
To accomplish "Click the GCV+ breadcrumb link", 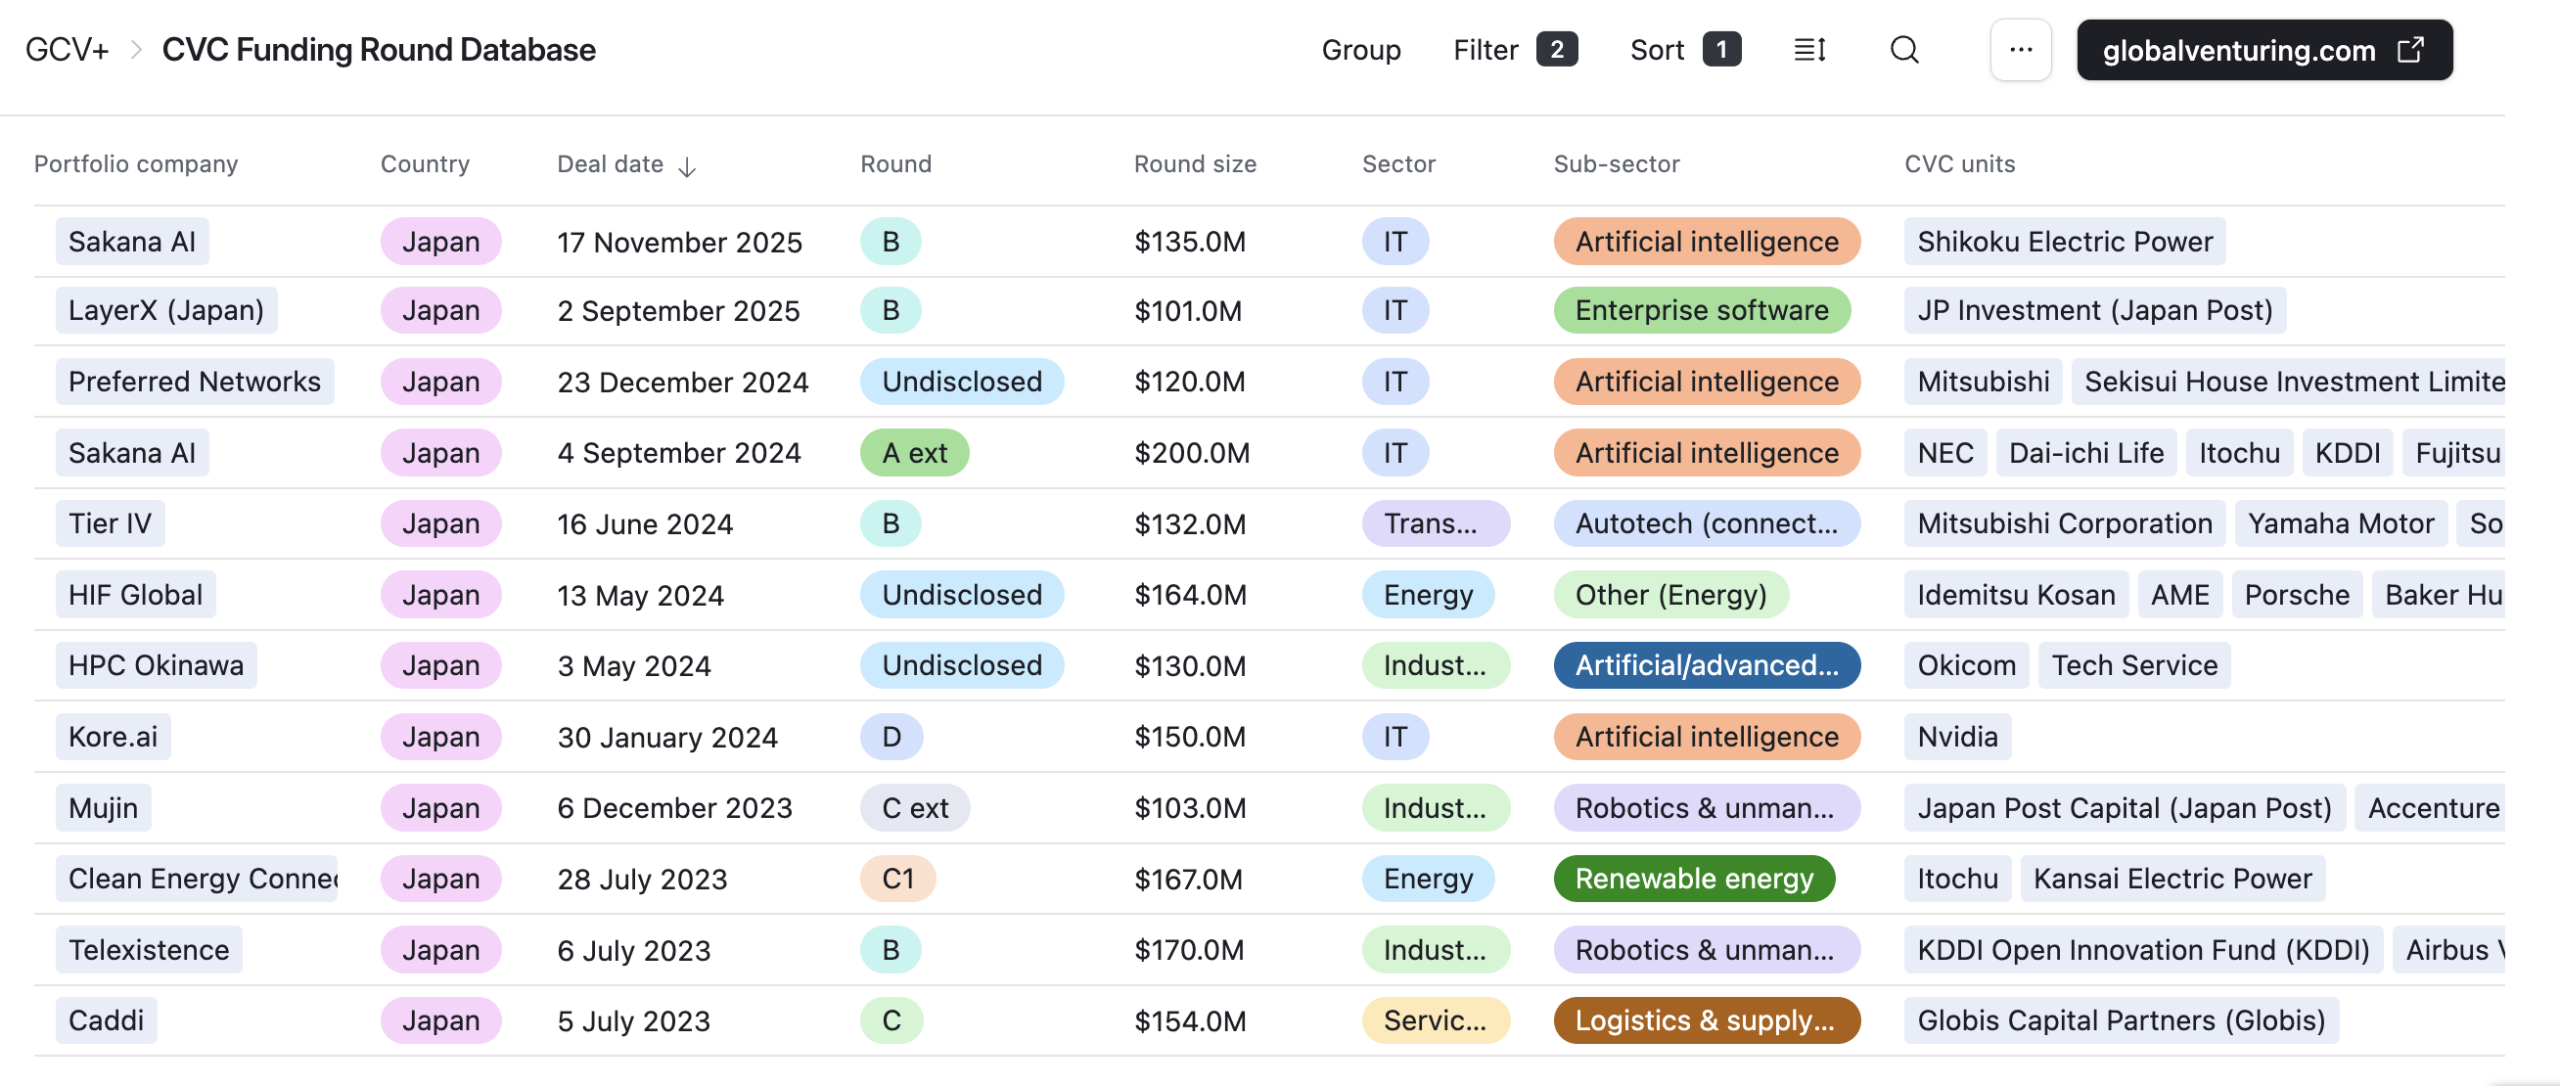I will tap(66, 50).
